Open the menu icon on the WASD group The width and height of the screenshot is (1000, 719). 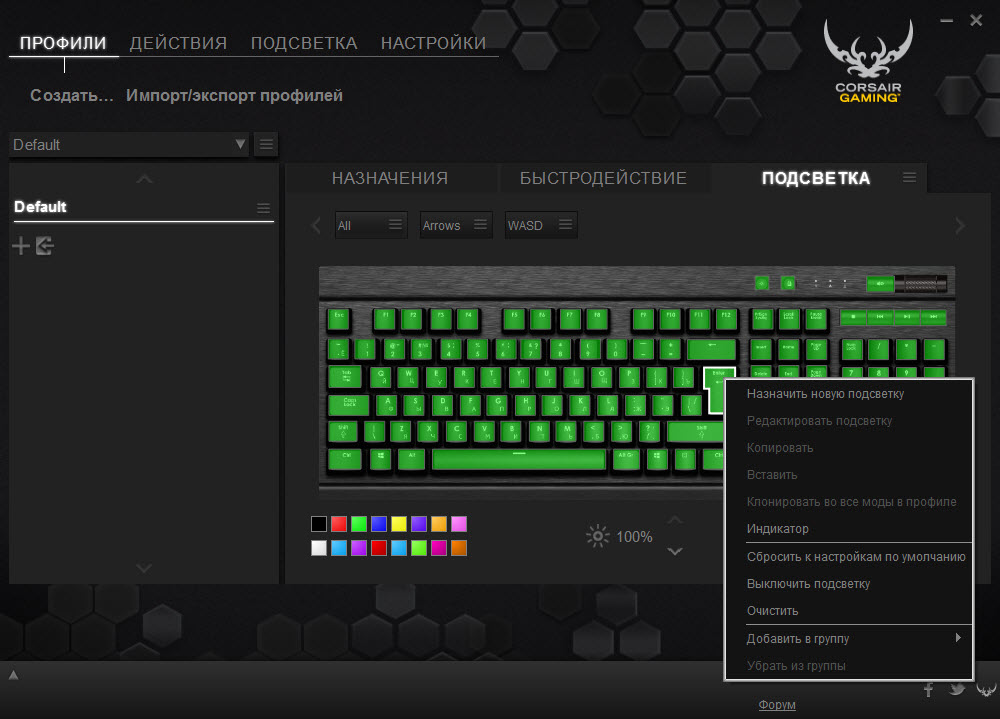click(565, 225)
